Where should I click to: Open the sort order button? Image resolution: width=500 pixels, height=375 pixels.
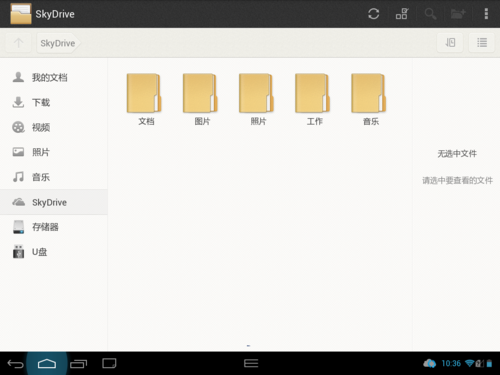point(450,43)
